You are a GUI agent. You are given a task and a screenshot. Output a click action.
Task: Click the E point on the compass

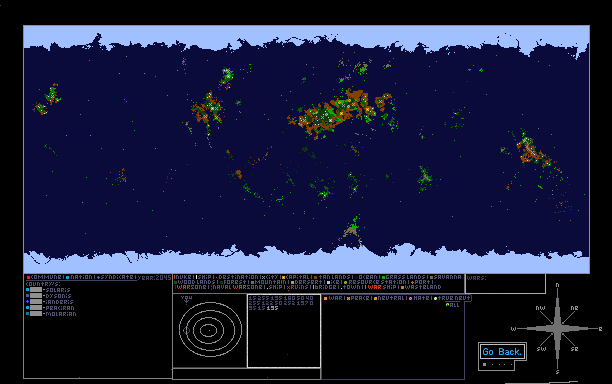click(600, 329)
